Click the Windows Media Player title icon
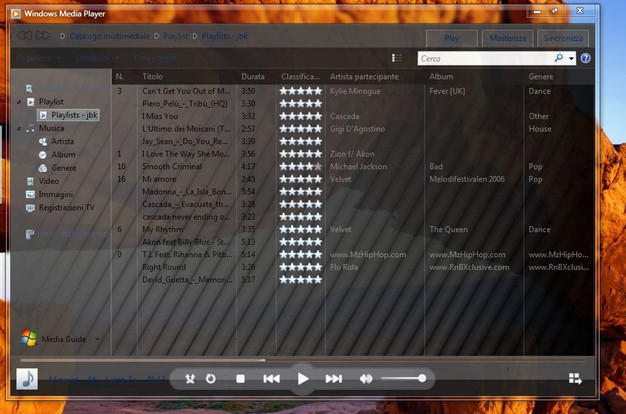Viewport: 626px width, 414px height. (16, 14)
